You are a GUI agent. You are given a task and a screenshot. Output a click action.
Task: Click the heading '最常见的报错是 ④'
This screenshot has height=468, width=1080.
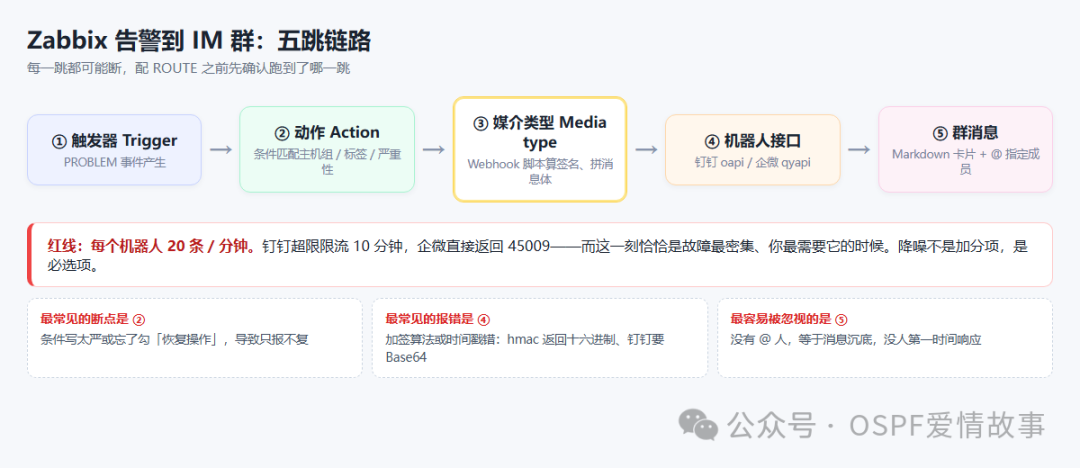(438, 319)
